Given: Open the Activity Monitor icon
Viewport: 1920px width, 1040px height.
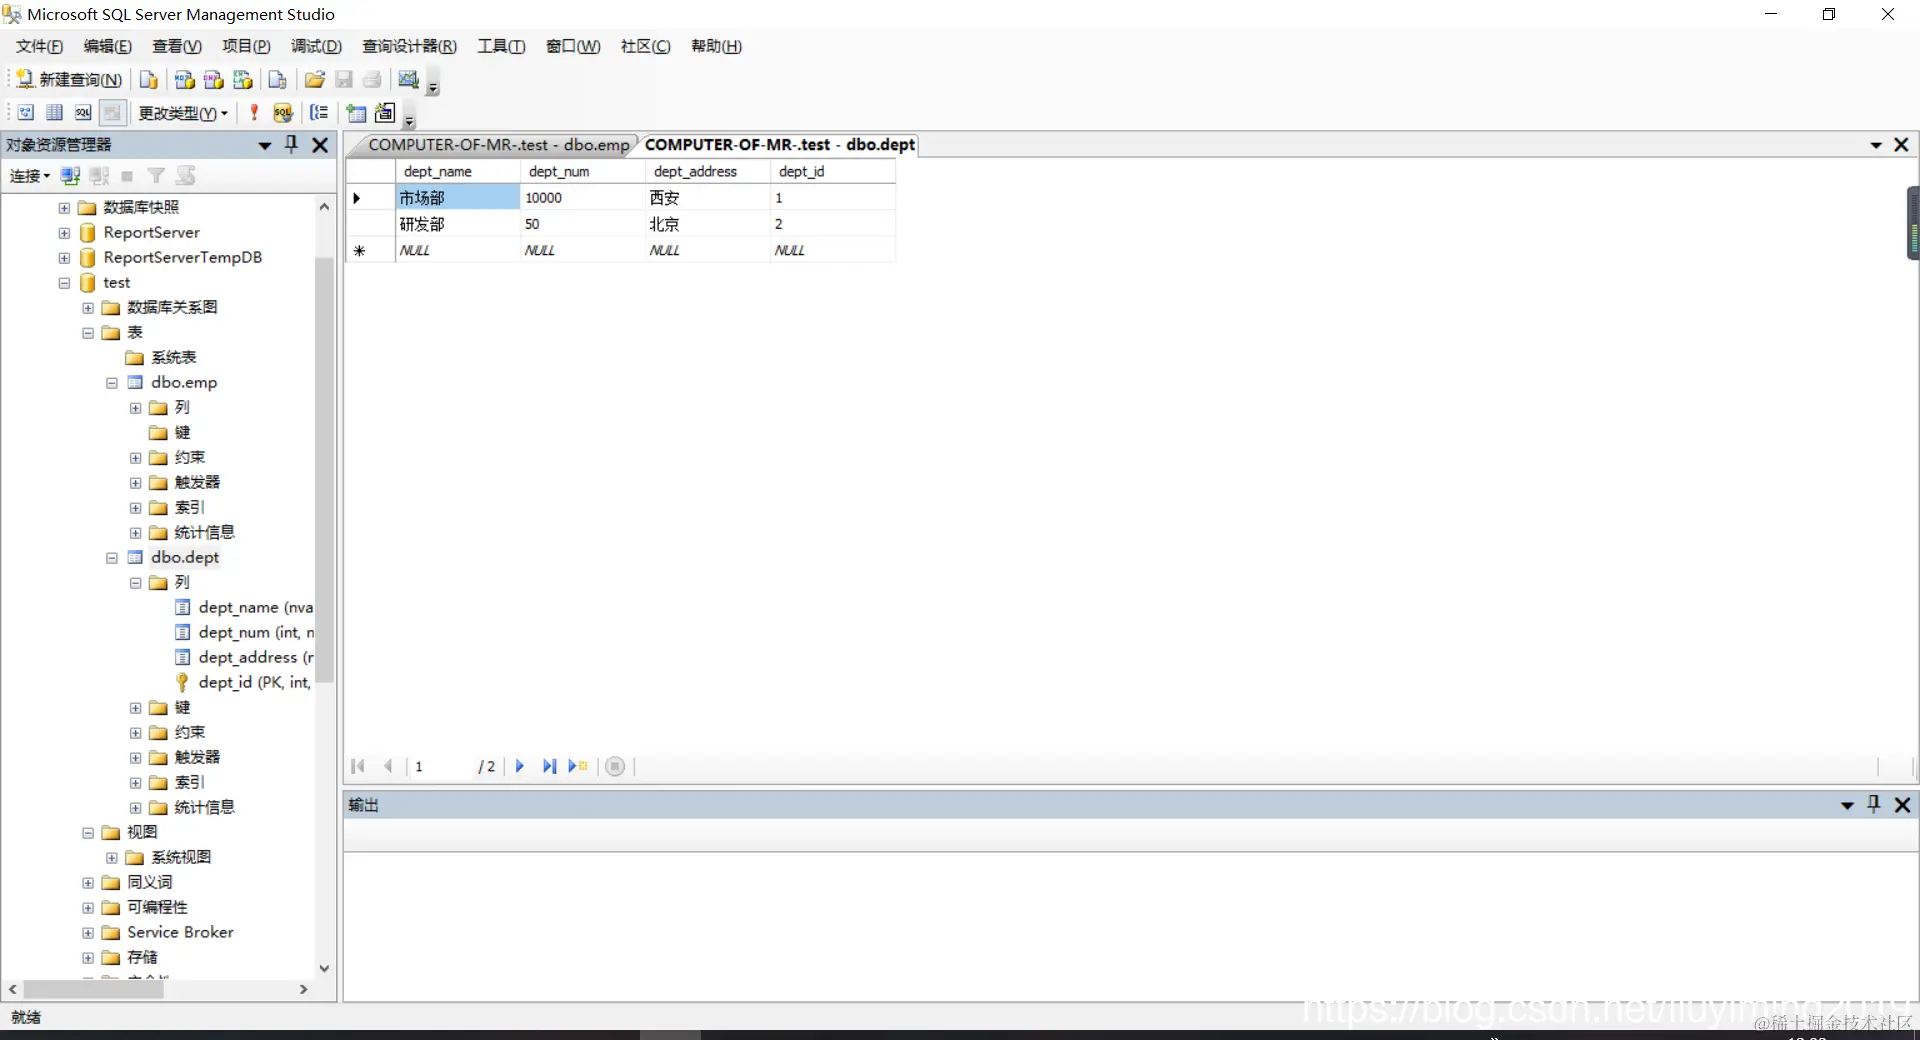Looking at the screenshot, I should point(408,80).
